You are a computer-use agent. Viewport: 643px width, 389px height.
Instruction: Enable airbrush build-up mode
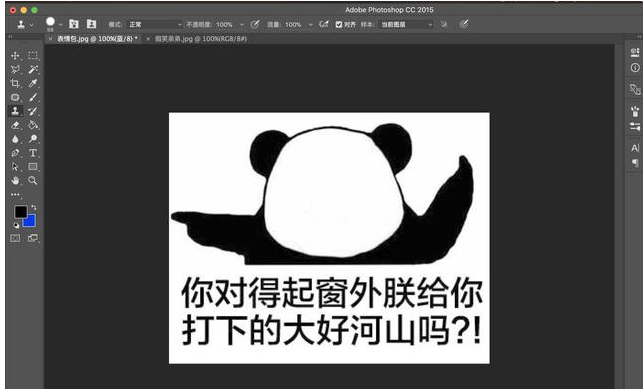click(x=324, y=24)
